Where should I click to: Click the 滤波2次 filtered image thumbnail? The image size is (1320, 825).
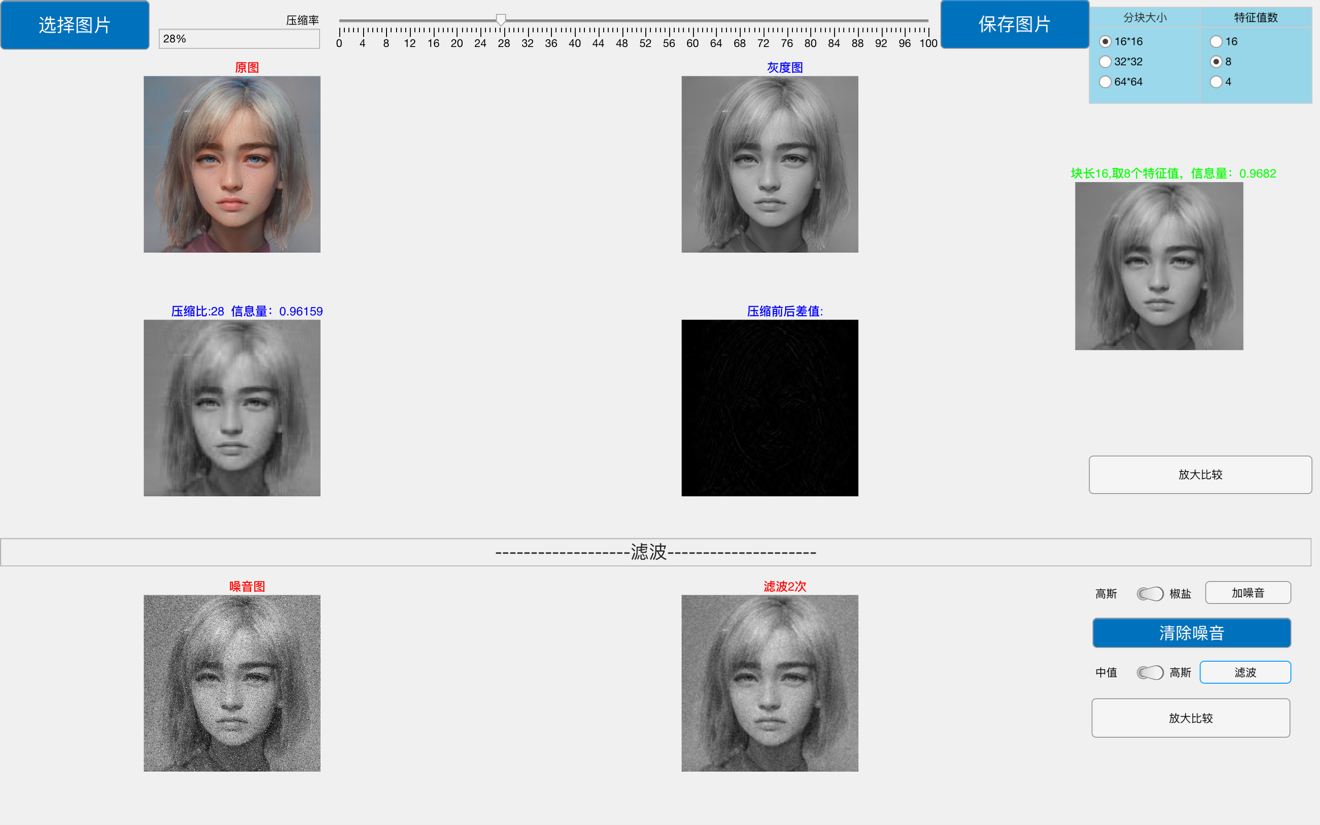pyautogui.click(x=769, y=683)
